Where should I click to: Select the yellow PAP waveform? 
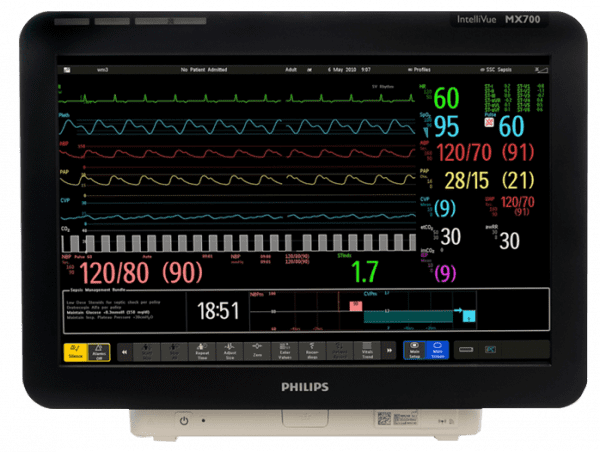pyautogui.click(x=237, y=179)
